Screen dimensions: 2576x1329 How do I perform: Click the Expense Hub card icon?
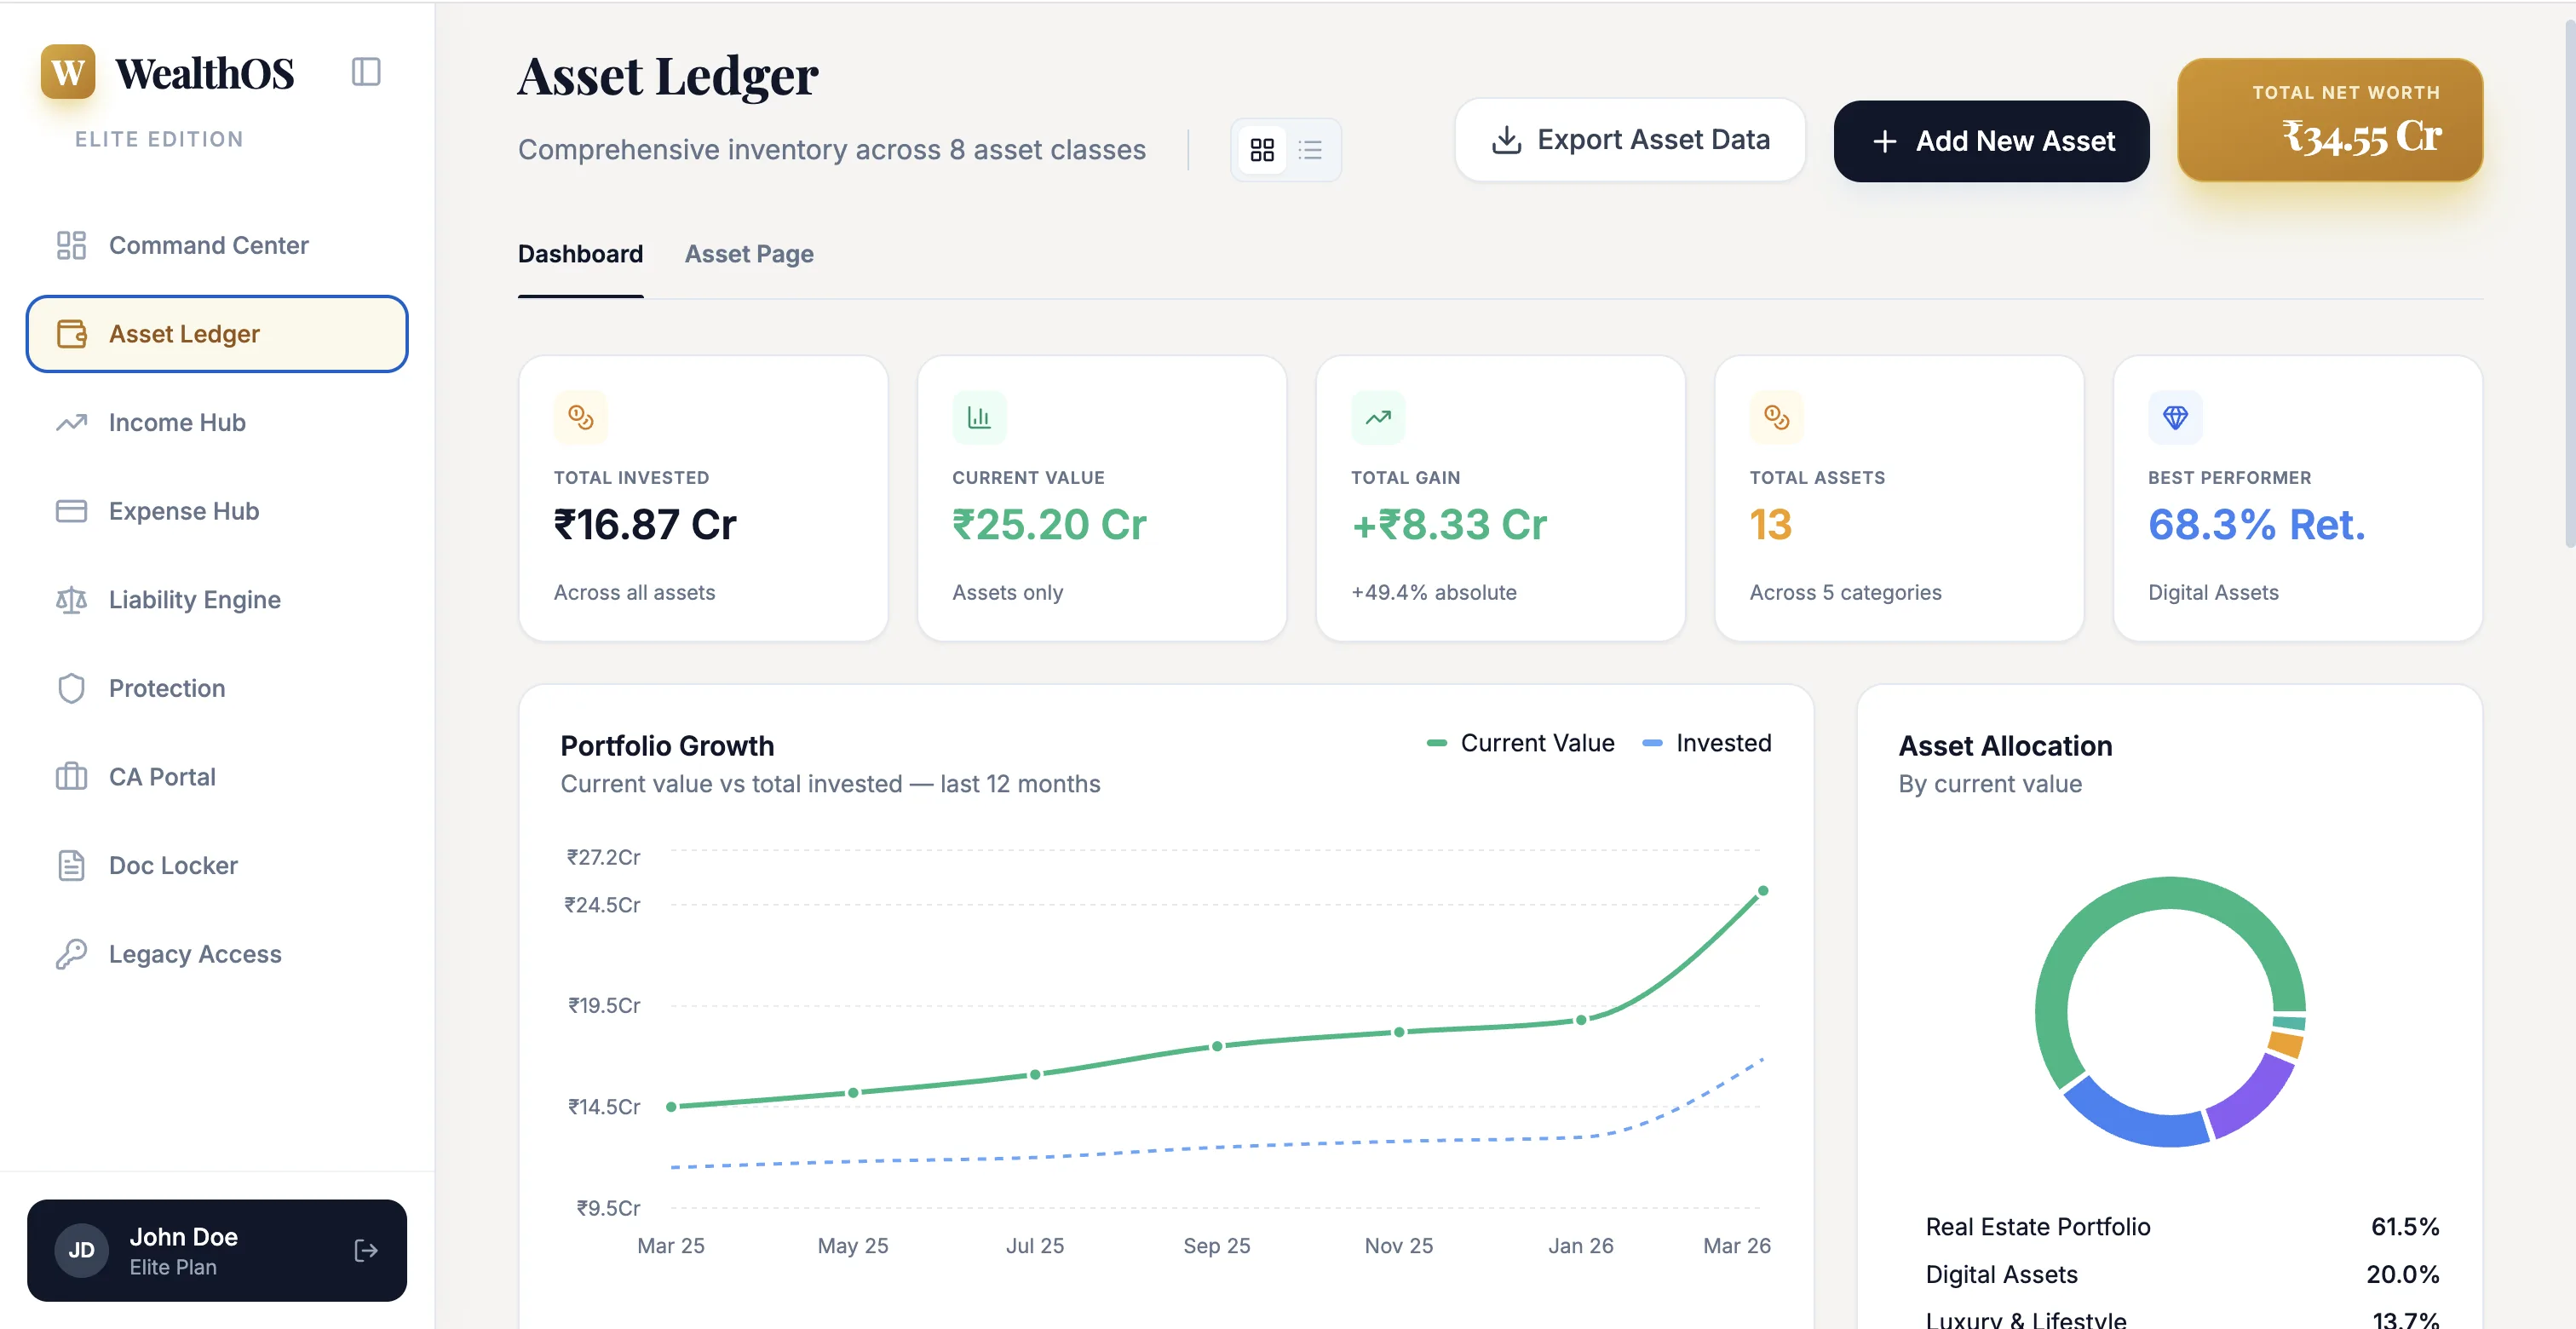click(x=71, y=511)
